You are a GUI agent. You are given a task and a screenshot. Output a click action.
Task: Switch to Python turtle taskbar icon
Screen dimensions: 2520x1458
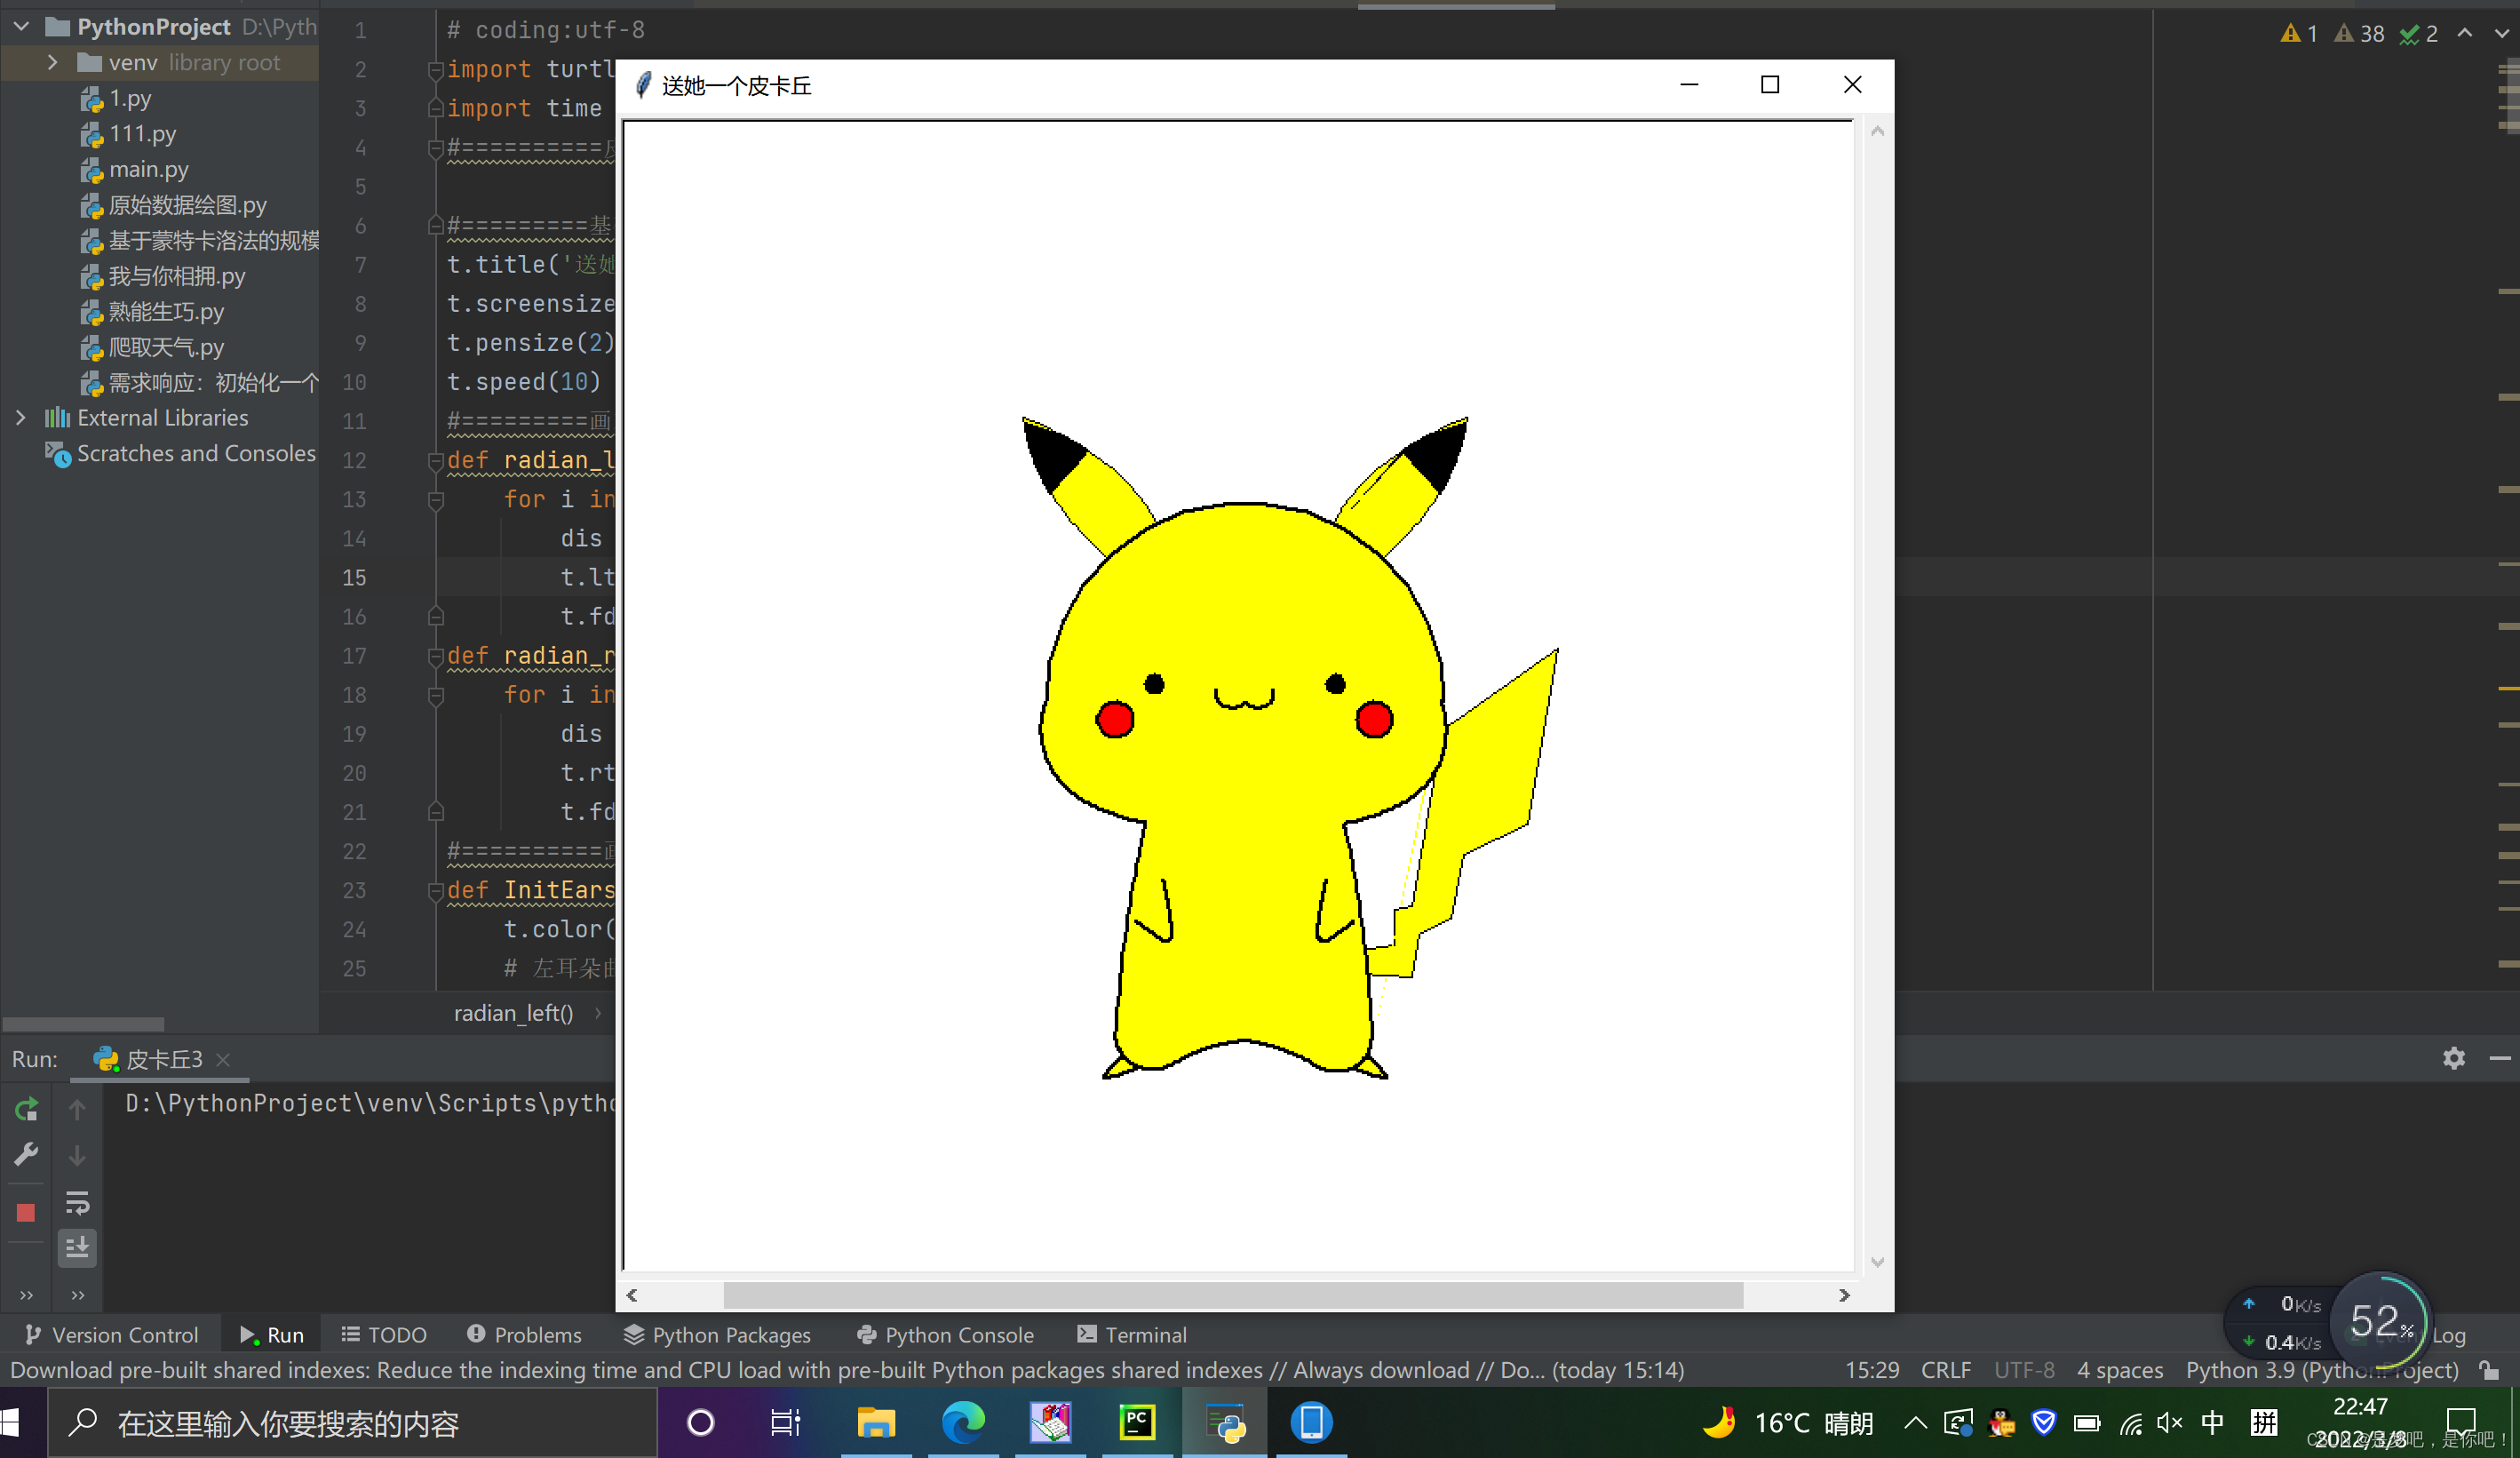coord(1225,1422)
